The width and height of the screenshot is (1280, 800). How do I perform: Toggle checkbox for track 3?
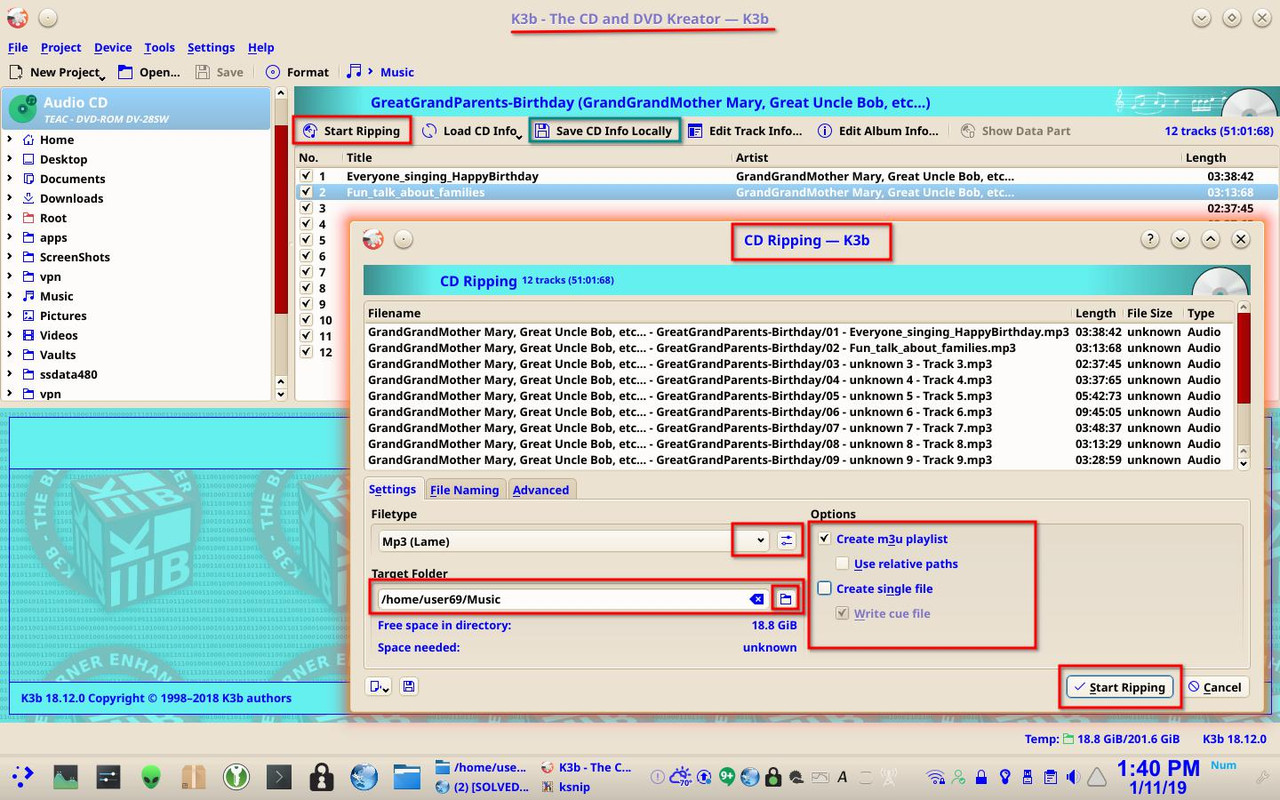tap(306, 208)
